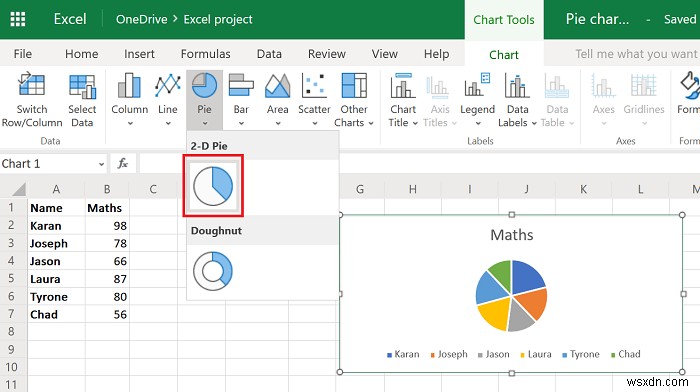Open Other Charts gallery
This screenshot has height=392, width=700.
click(x=354, y=100)
